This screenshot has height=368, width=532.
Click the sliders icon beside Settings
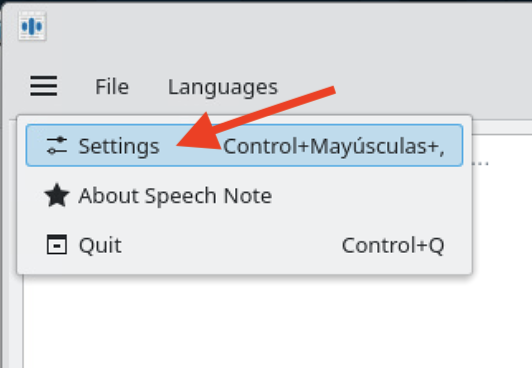(57, 146)
